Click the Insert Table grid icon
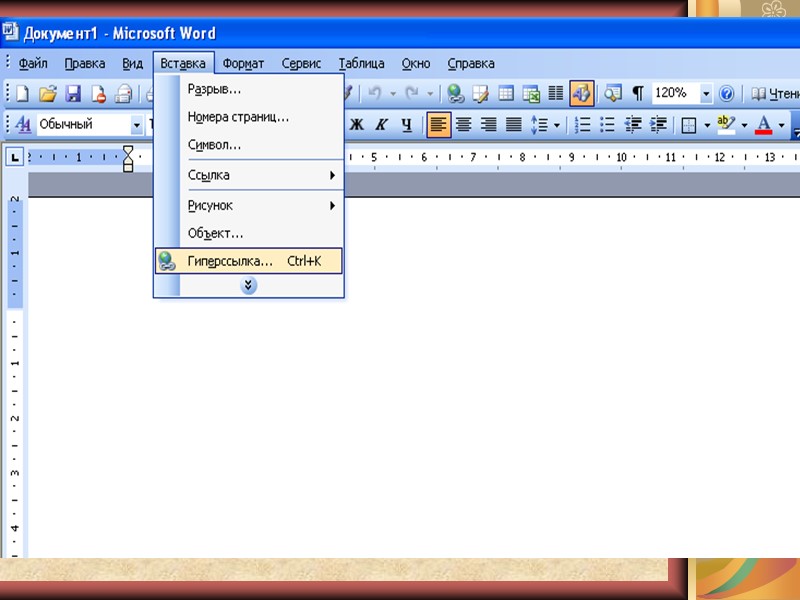800x600 pixels. (506, 94)
